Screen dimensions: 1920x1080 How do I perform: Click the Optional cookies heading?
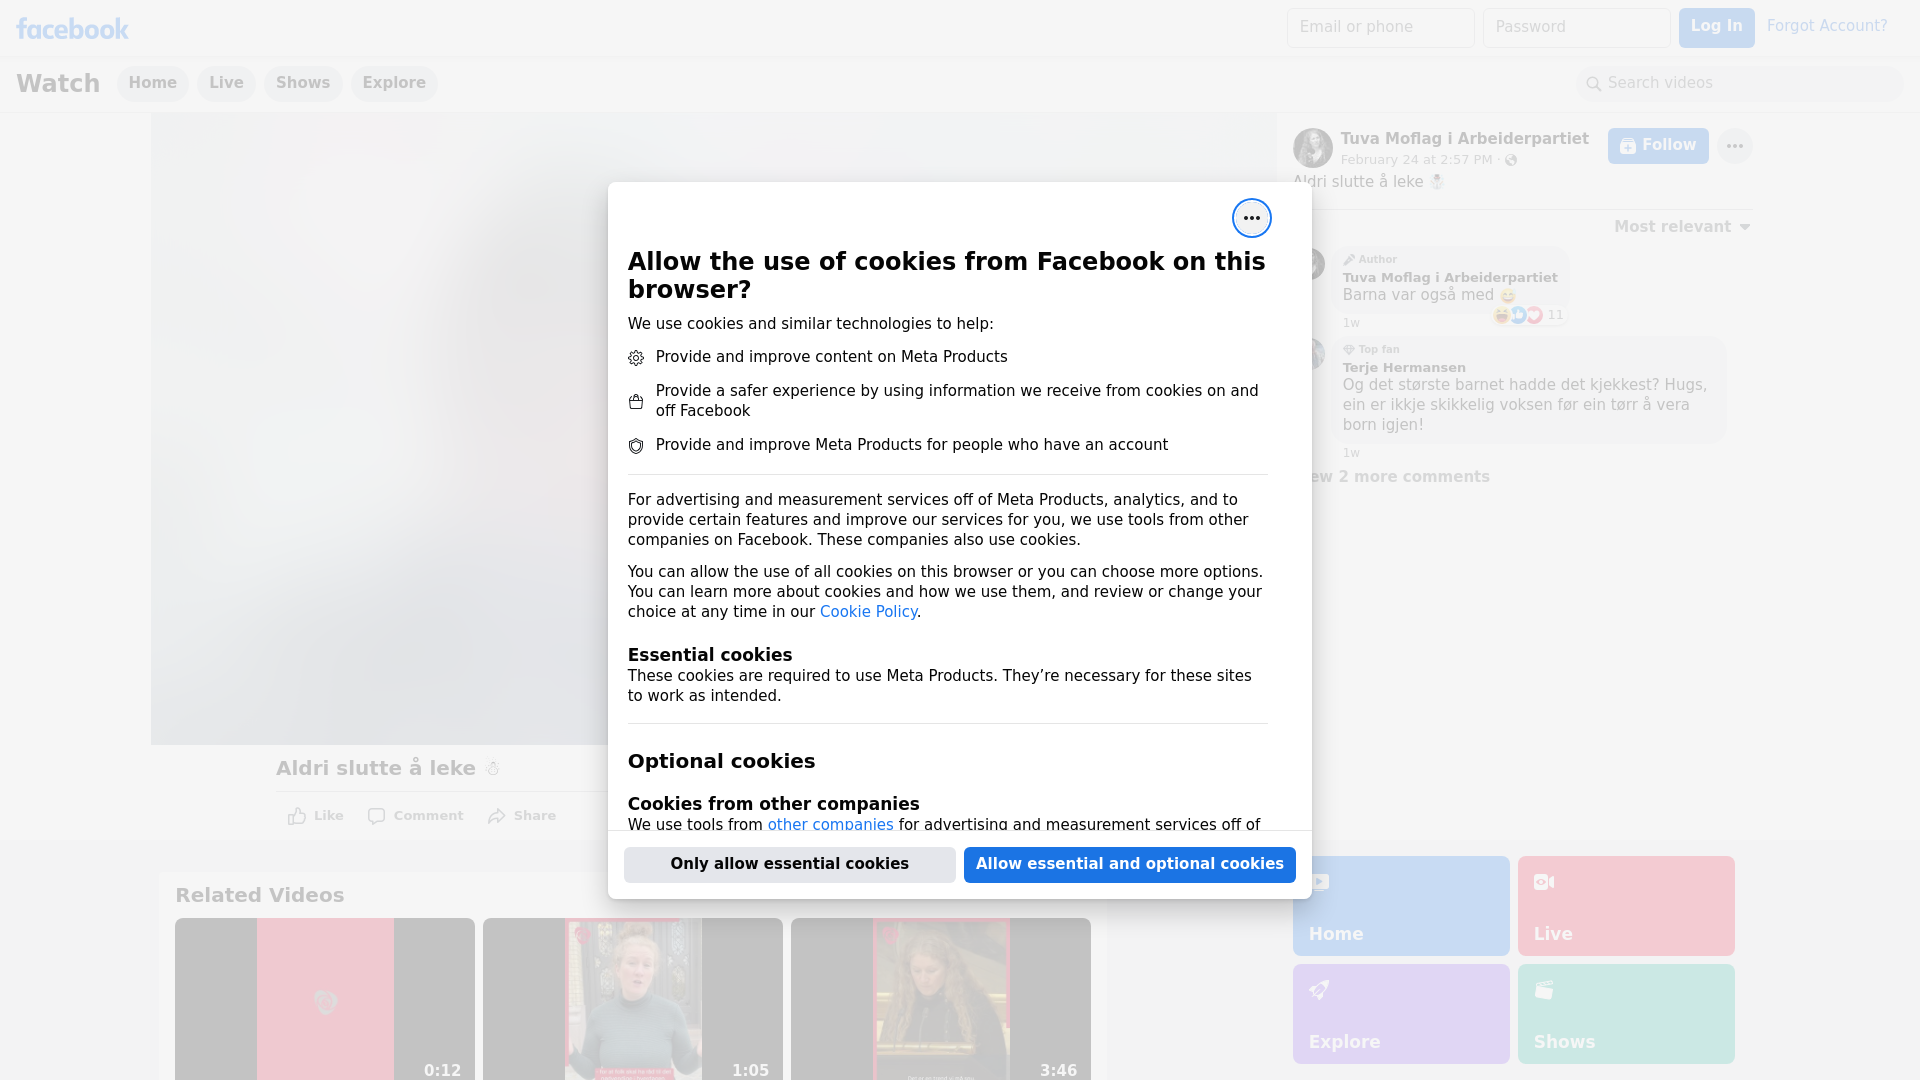pos(721,761)
